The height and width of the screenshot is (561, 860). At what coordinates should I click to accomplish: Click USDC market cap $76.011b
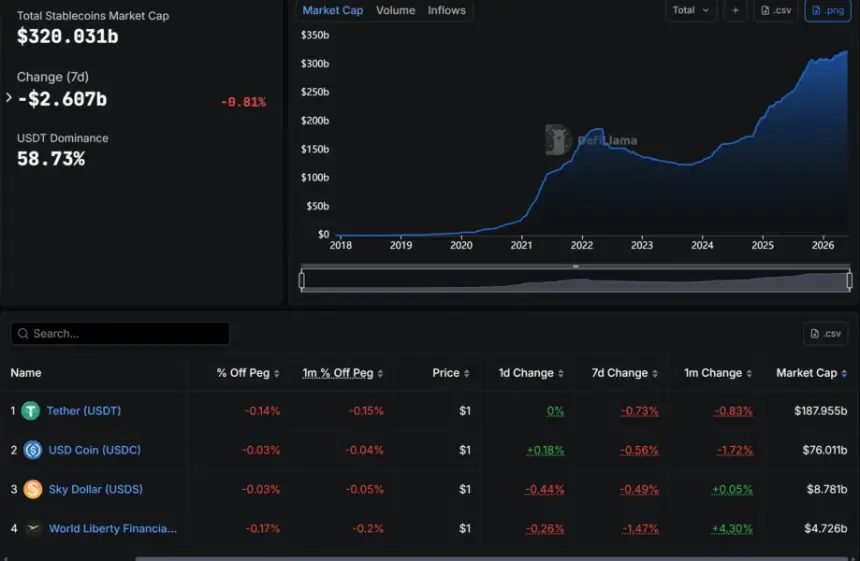click(x=825, y=450)
